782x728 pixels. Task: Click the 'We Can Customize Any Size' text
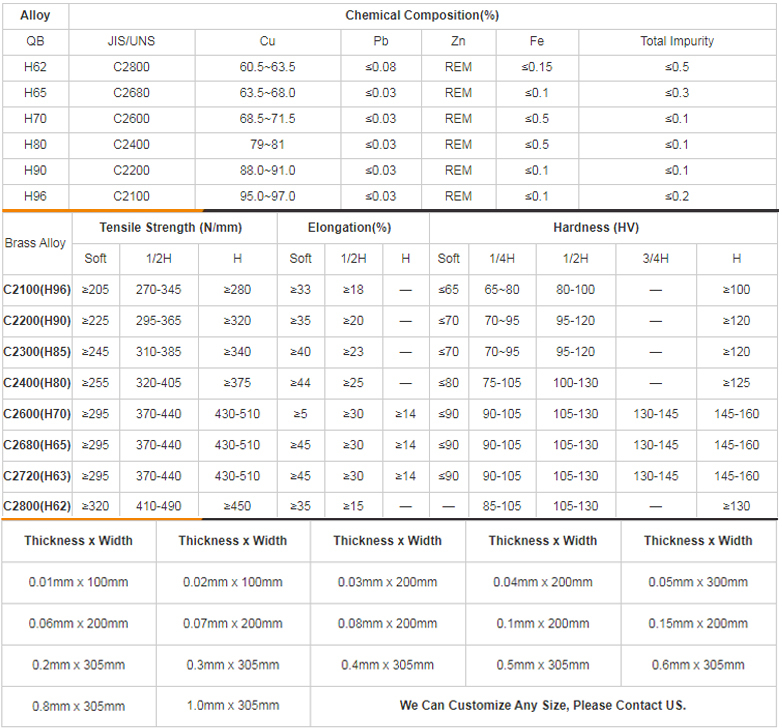[543, 705]
